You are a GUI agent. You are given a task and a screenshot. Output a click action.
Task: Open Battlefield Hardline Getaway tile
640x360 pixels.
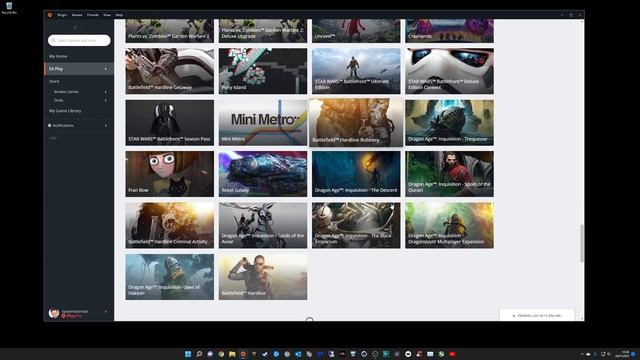169,71
